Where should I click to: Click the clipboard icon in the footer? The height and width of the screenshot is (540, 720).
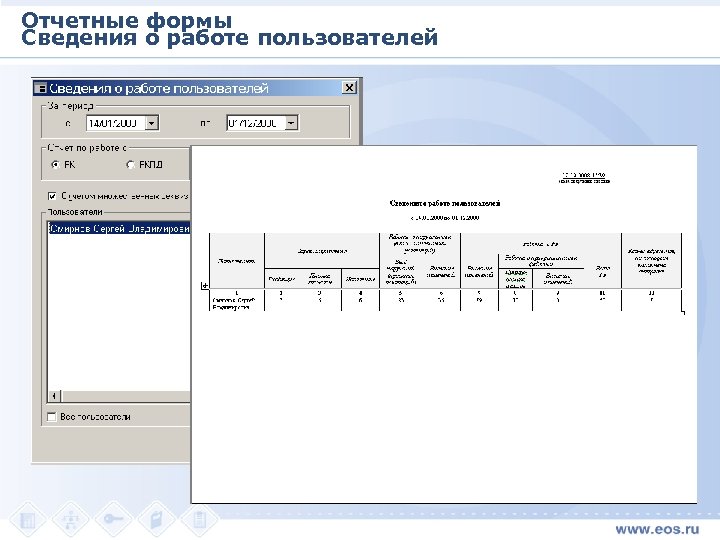(199, 520)
